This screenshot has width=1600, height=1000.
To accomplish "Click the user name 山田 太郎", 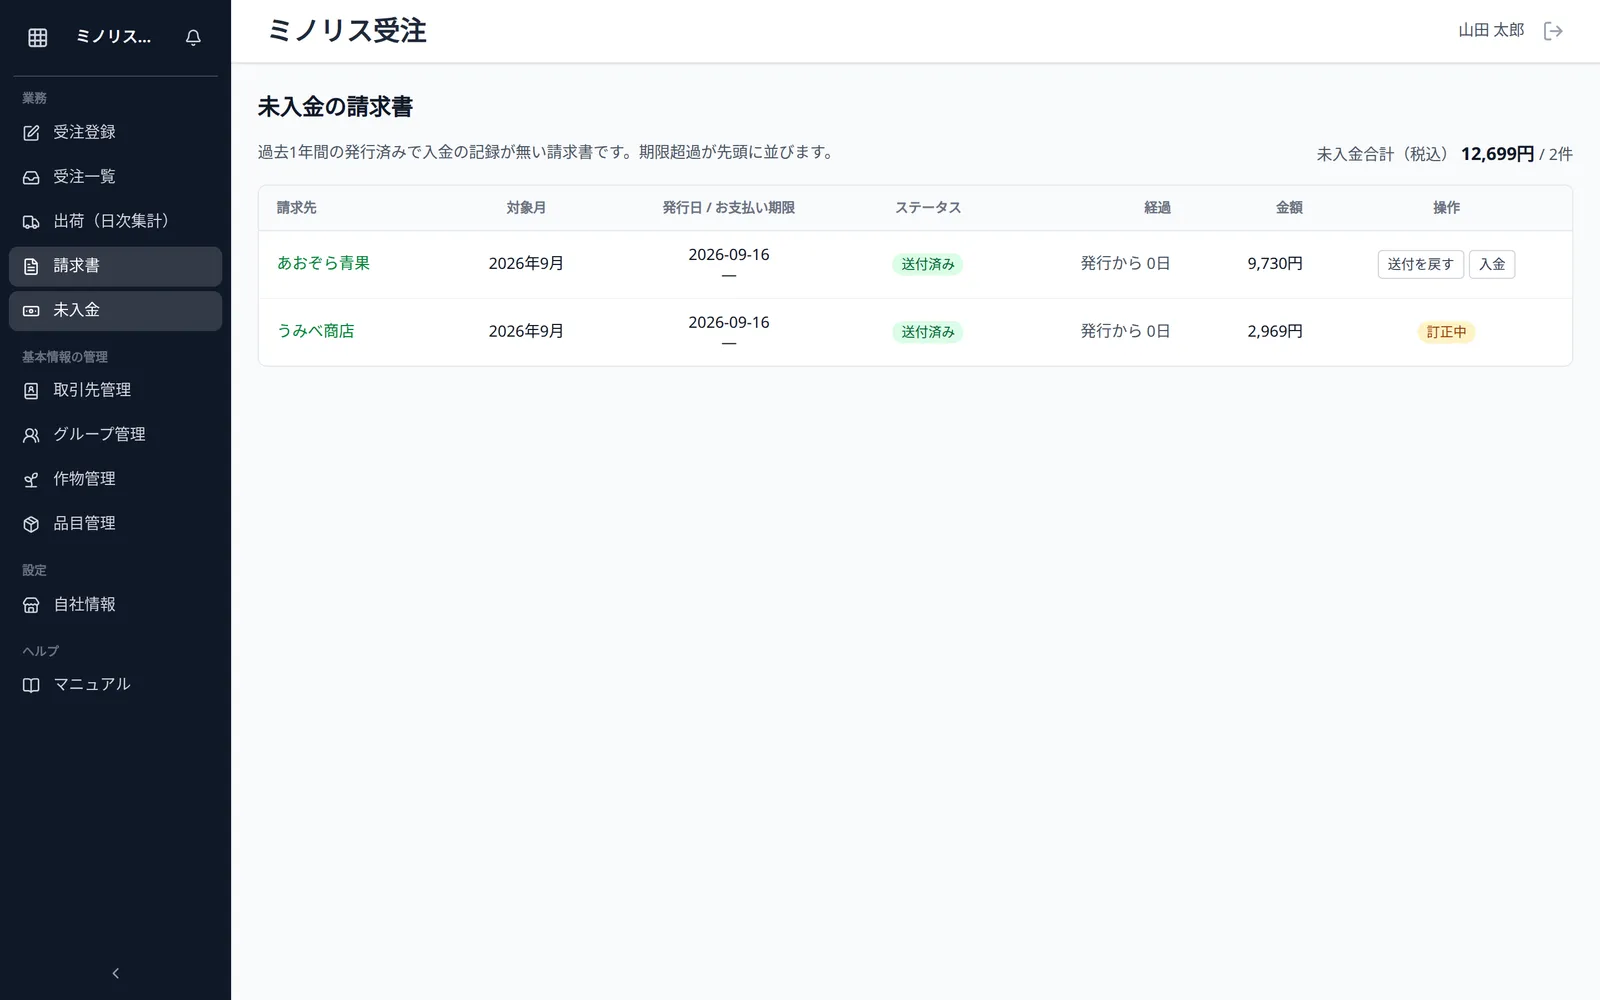I will 1491,30.
